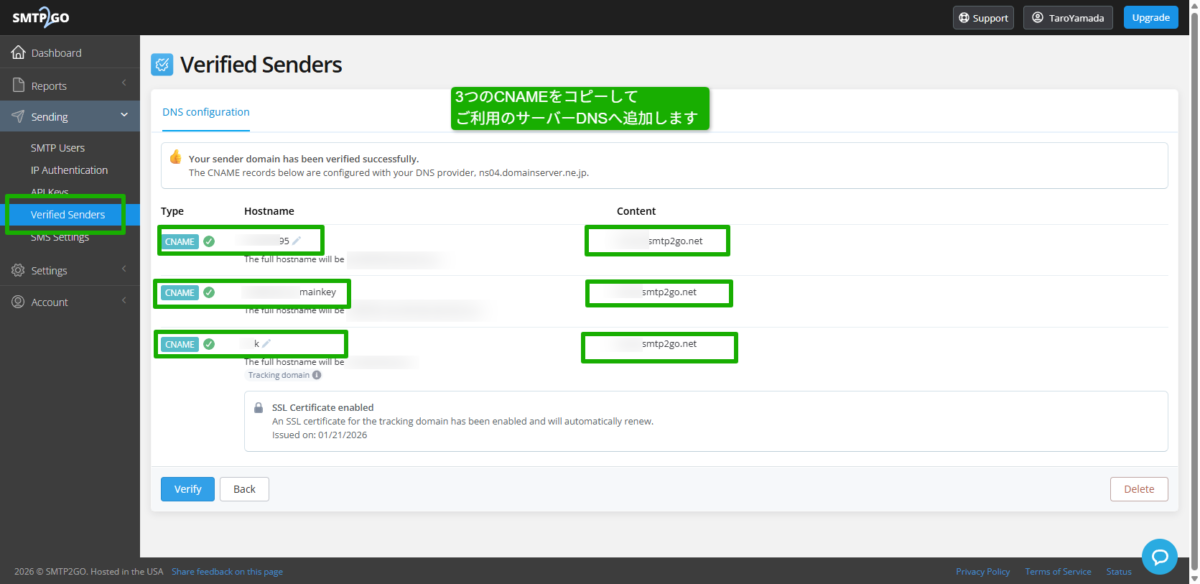Click the Verified Senders page header icon
This screenshot has height=584, width=1200.
click(161, 65)
